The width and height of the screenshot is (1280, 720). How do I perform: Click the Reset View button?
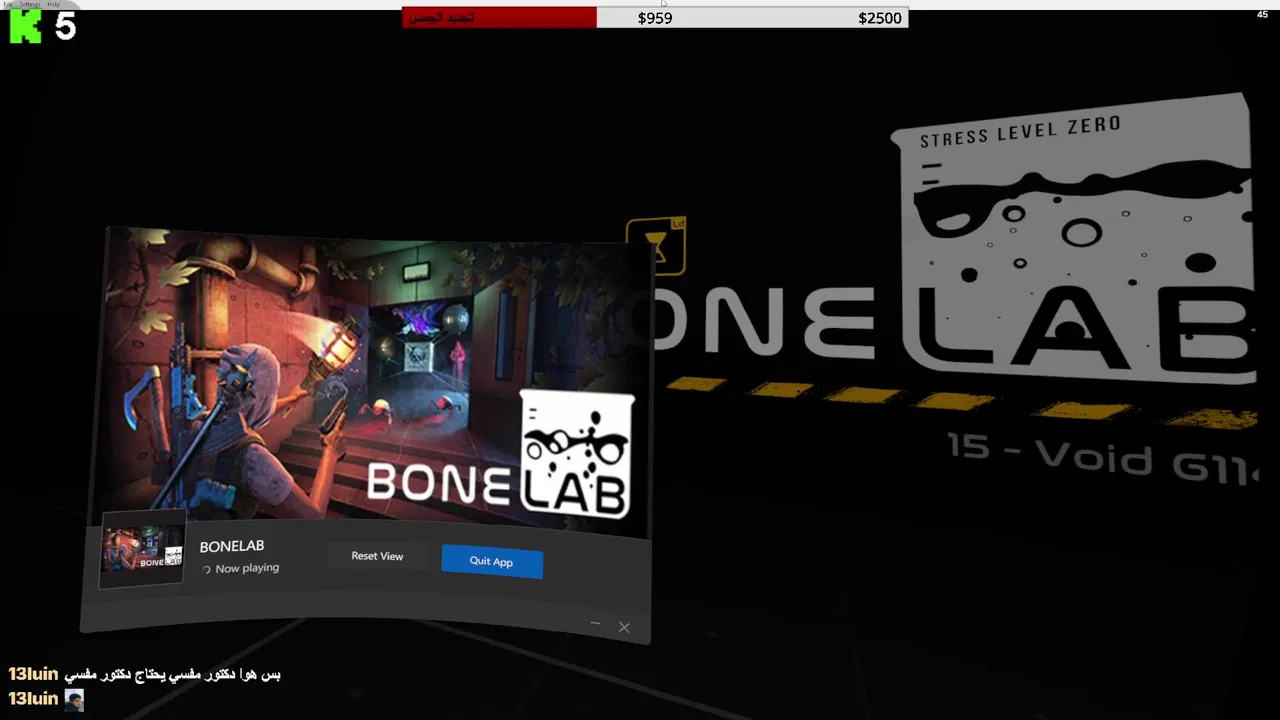pyautogui.click(x=377, y=556)
